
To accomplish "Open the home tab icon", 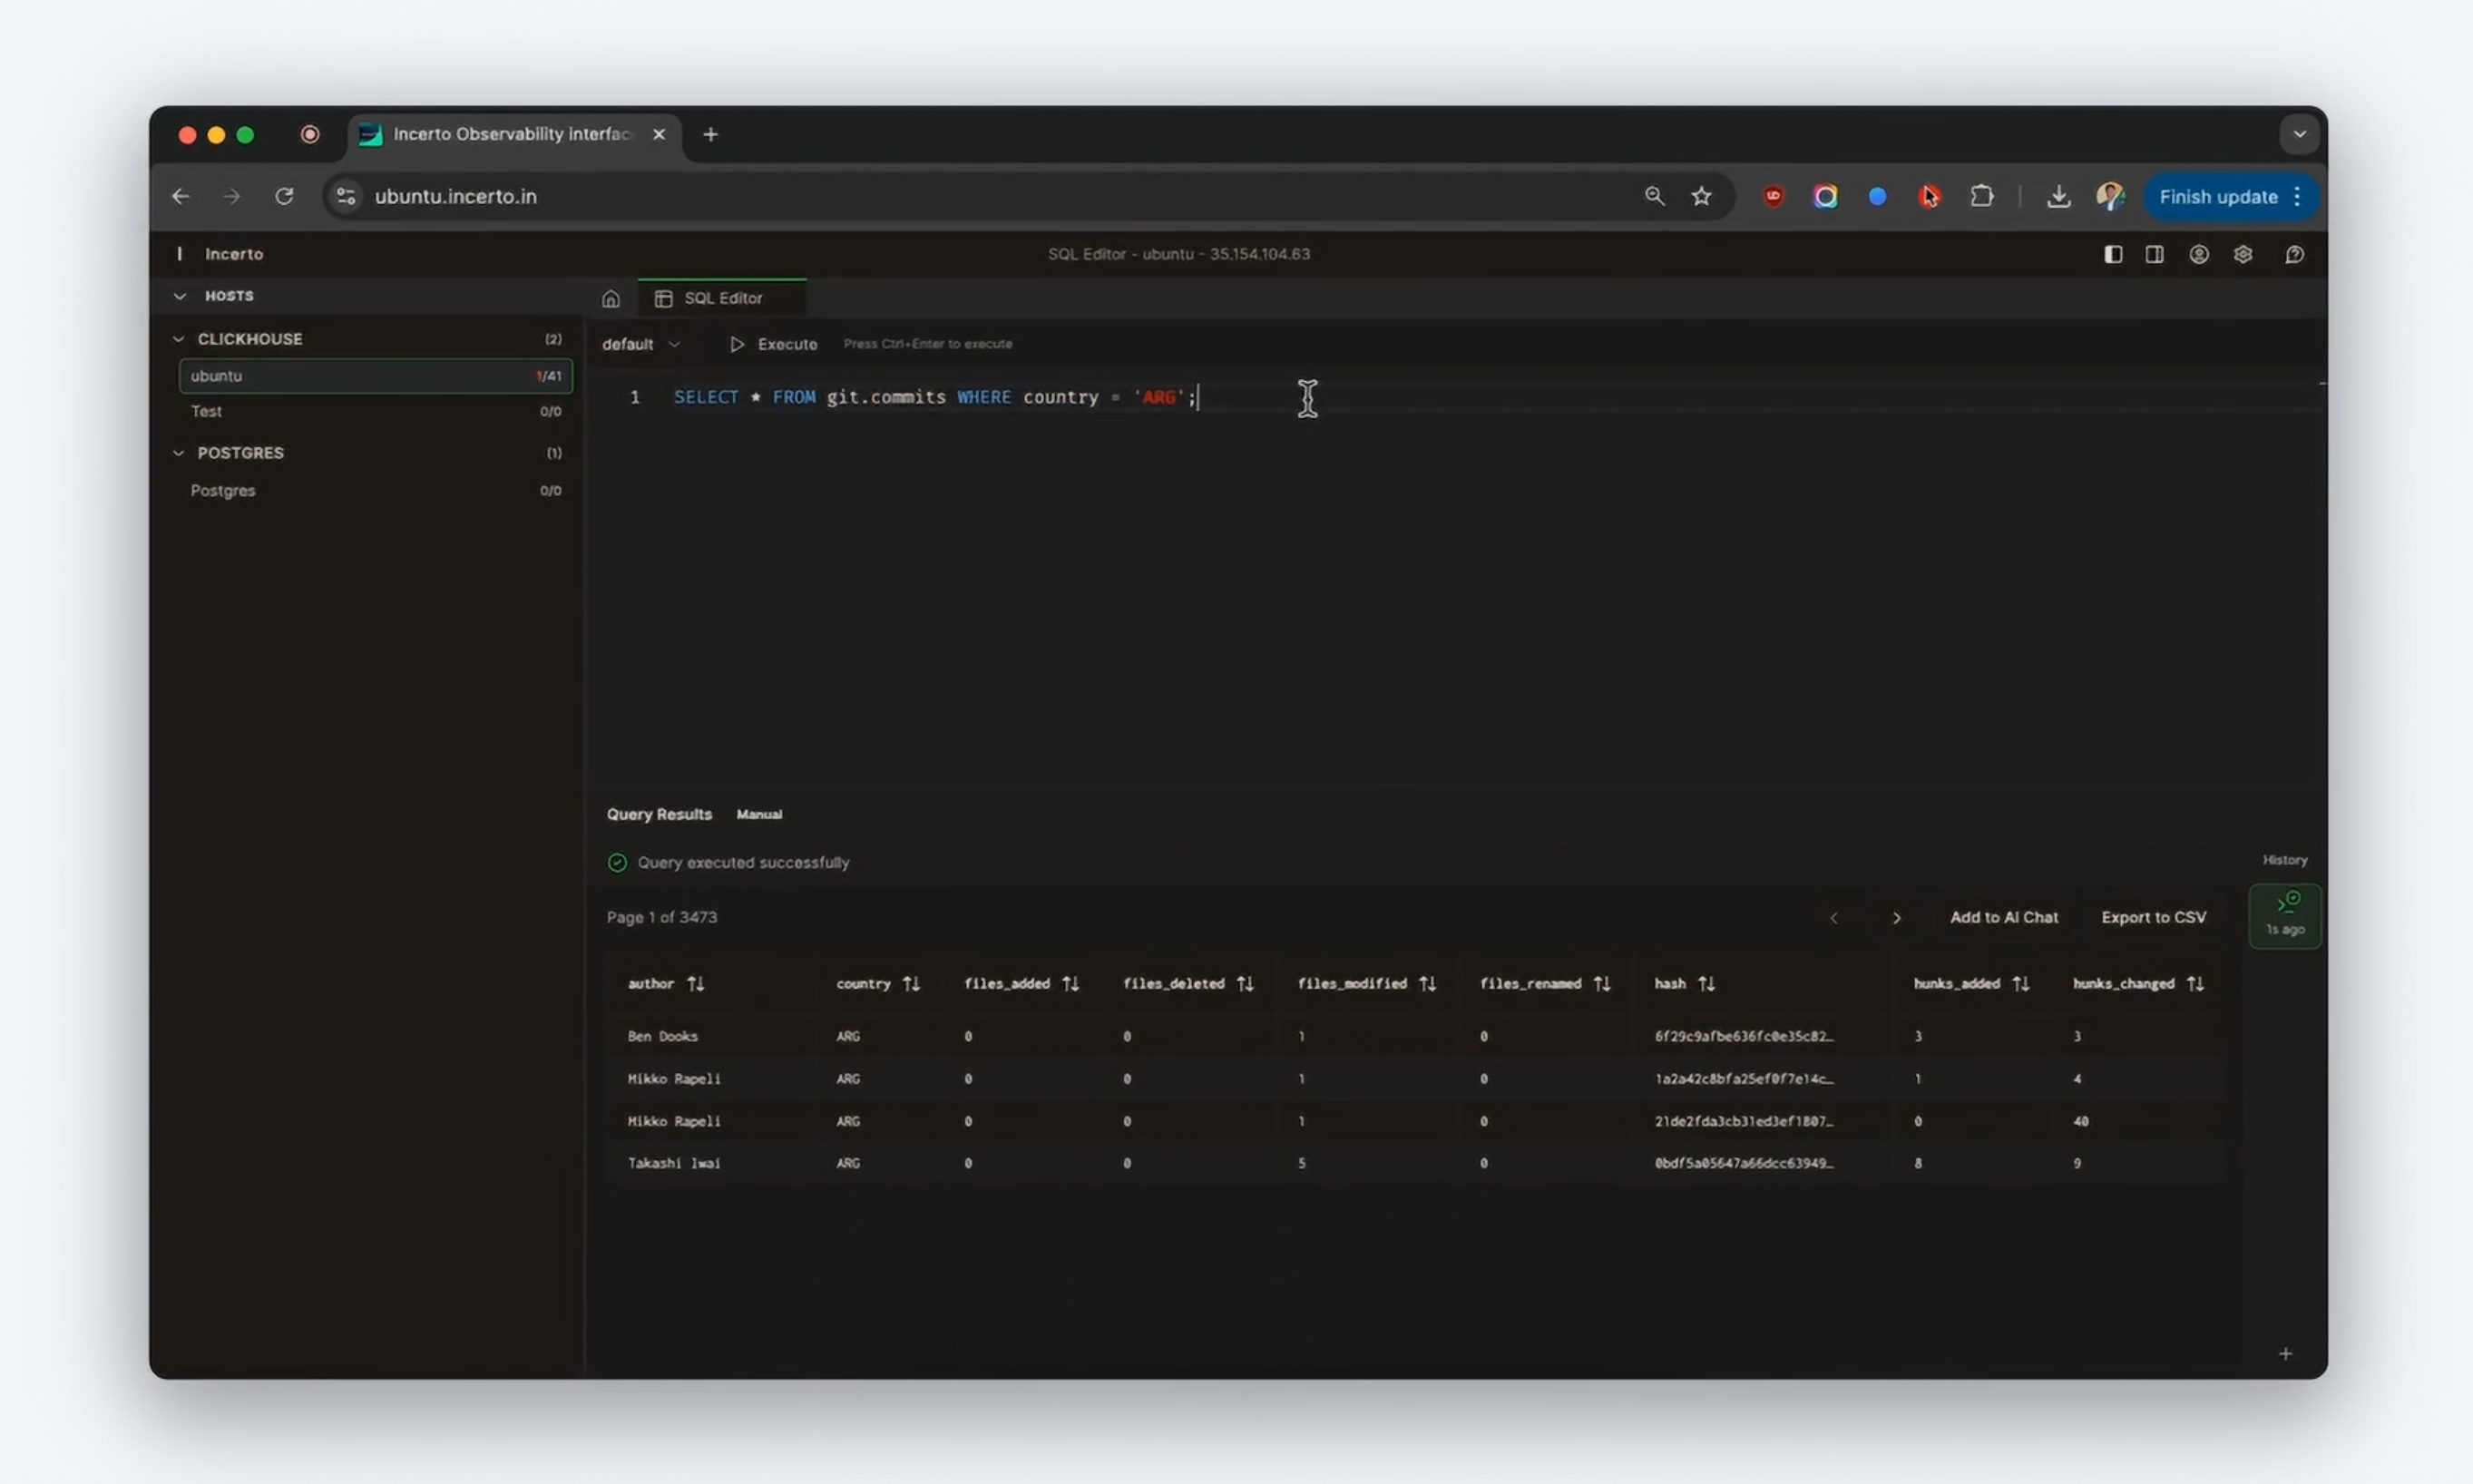I will (x=611, y=298).
